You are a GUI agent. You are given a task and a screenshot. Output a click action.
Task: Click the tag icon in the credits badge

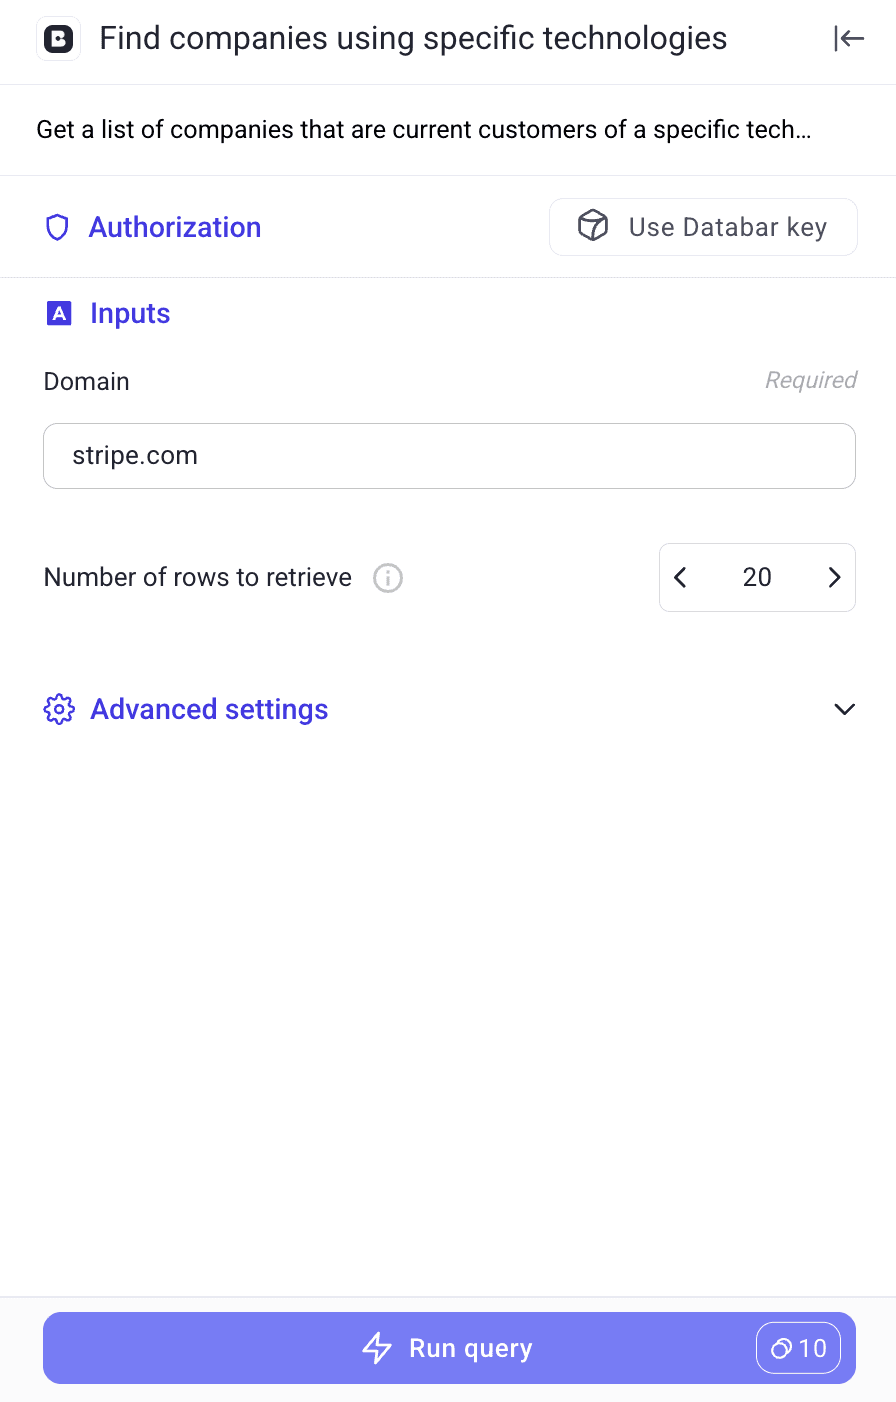click(x=781, y=1348)
